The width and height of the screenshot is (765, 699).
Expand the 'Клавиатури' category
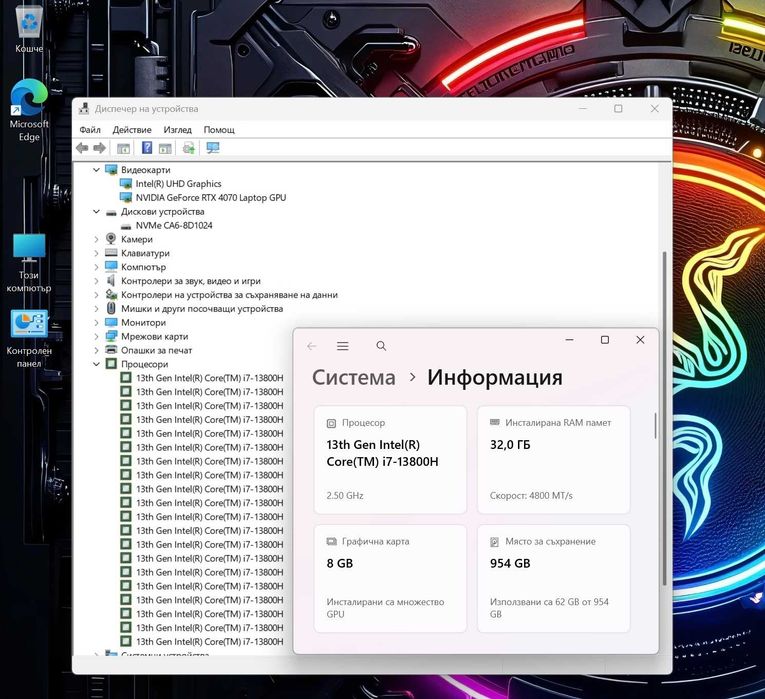pos(97,253)
